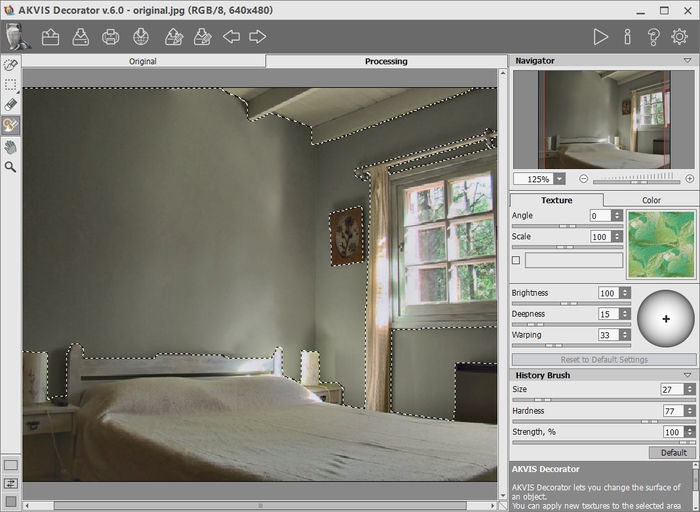Adjust the Strength % slider

point(604,442)
